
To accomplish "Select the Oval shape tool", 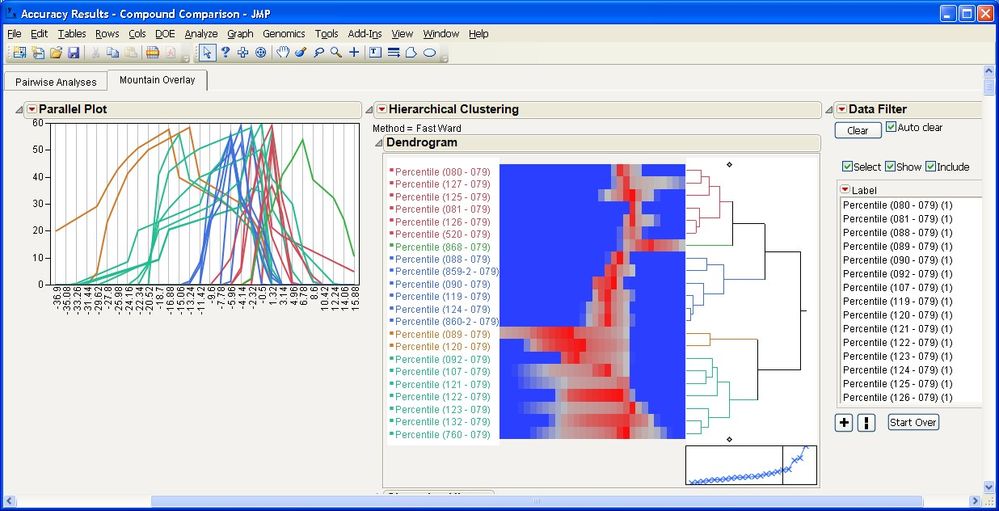I will (430, 53).
